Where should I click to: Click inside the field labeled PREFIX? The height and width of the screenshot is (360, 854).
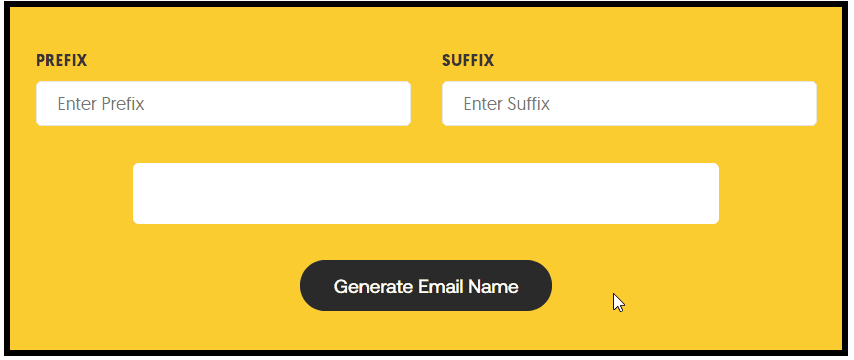click(x=223, y=103)
